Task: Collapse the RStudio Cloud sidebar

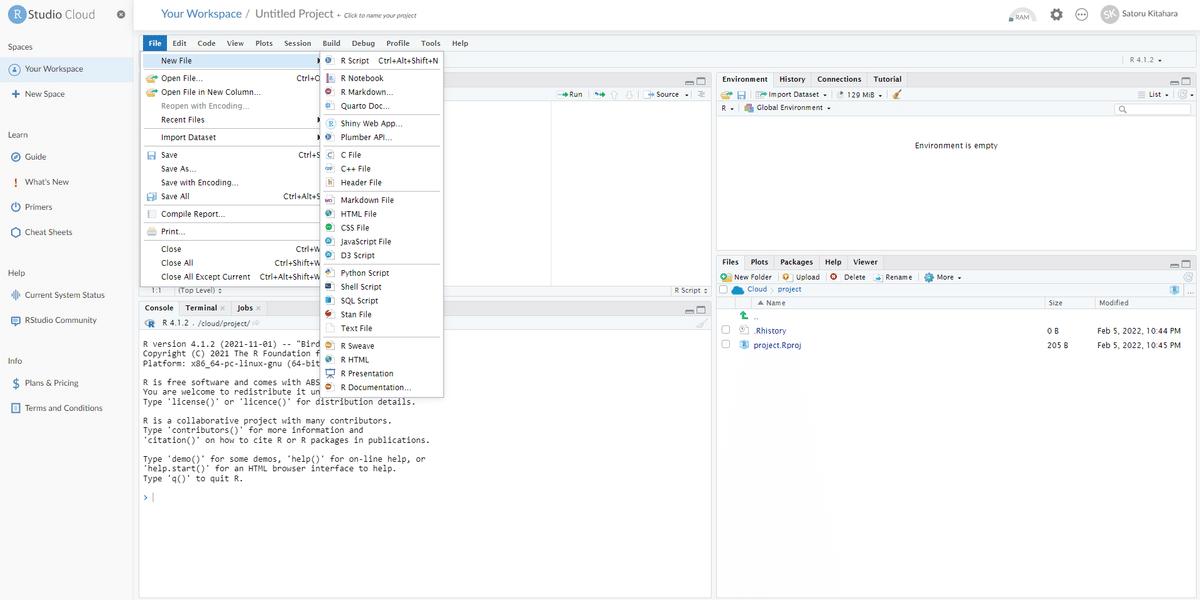Action: pyautogui.click(x=120, y=15)
